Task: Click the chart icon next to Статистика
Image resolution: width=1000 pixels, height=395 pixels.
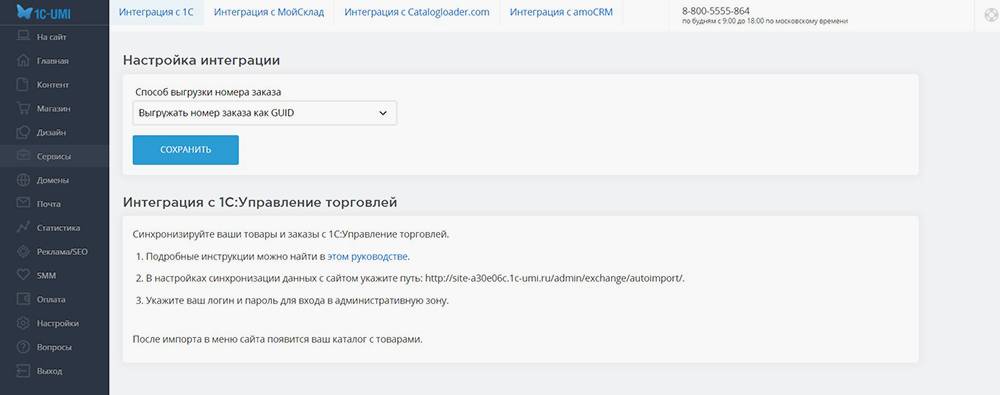Action: tap(24, 227)
